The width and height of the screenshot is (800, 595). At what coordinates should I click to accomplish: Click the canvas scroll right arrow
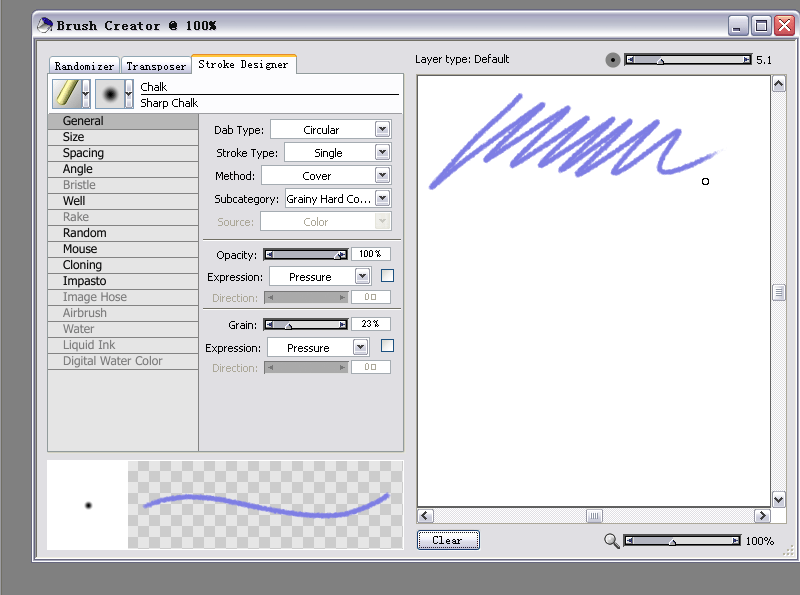point(762,516)
